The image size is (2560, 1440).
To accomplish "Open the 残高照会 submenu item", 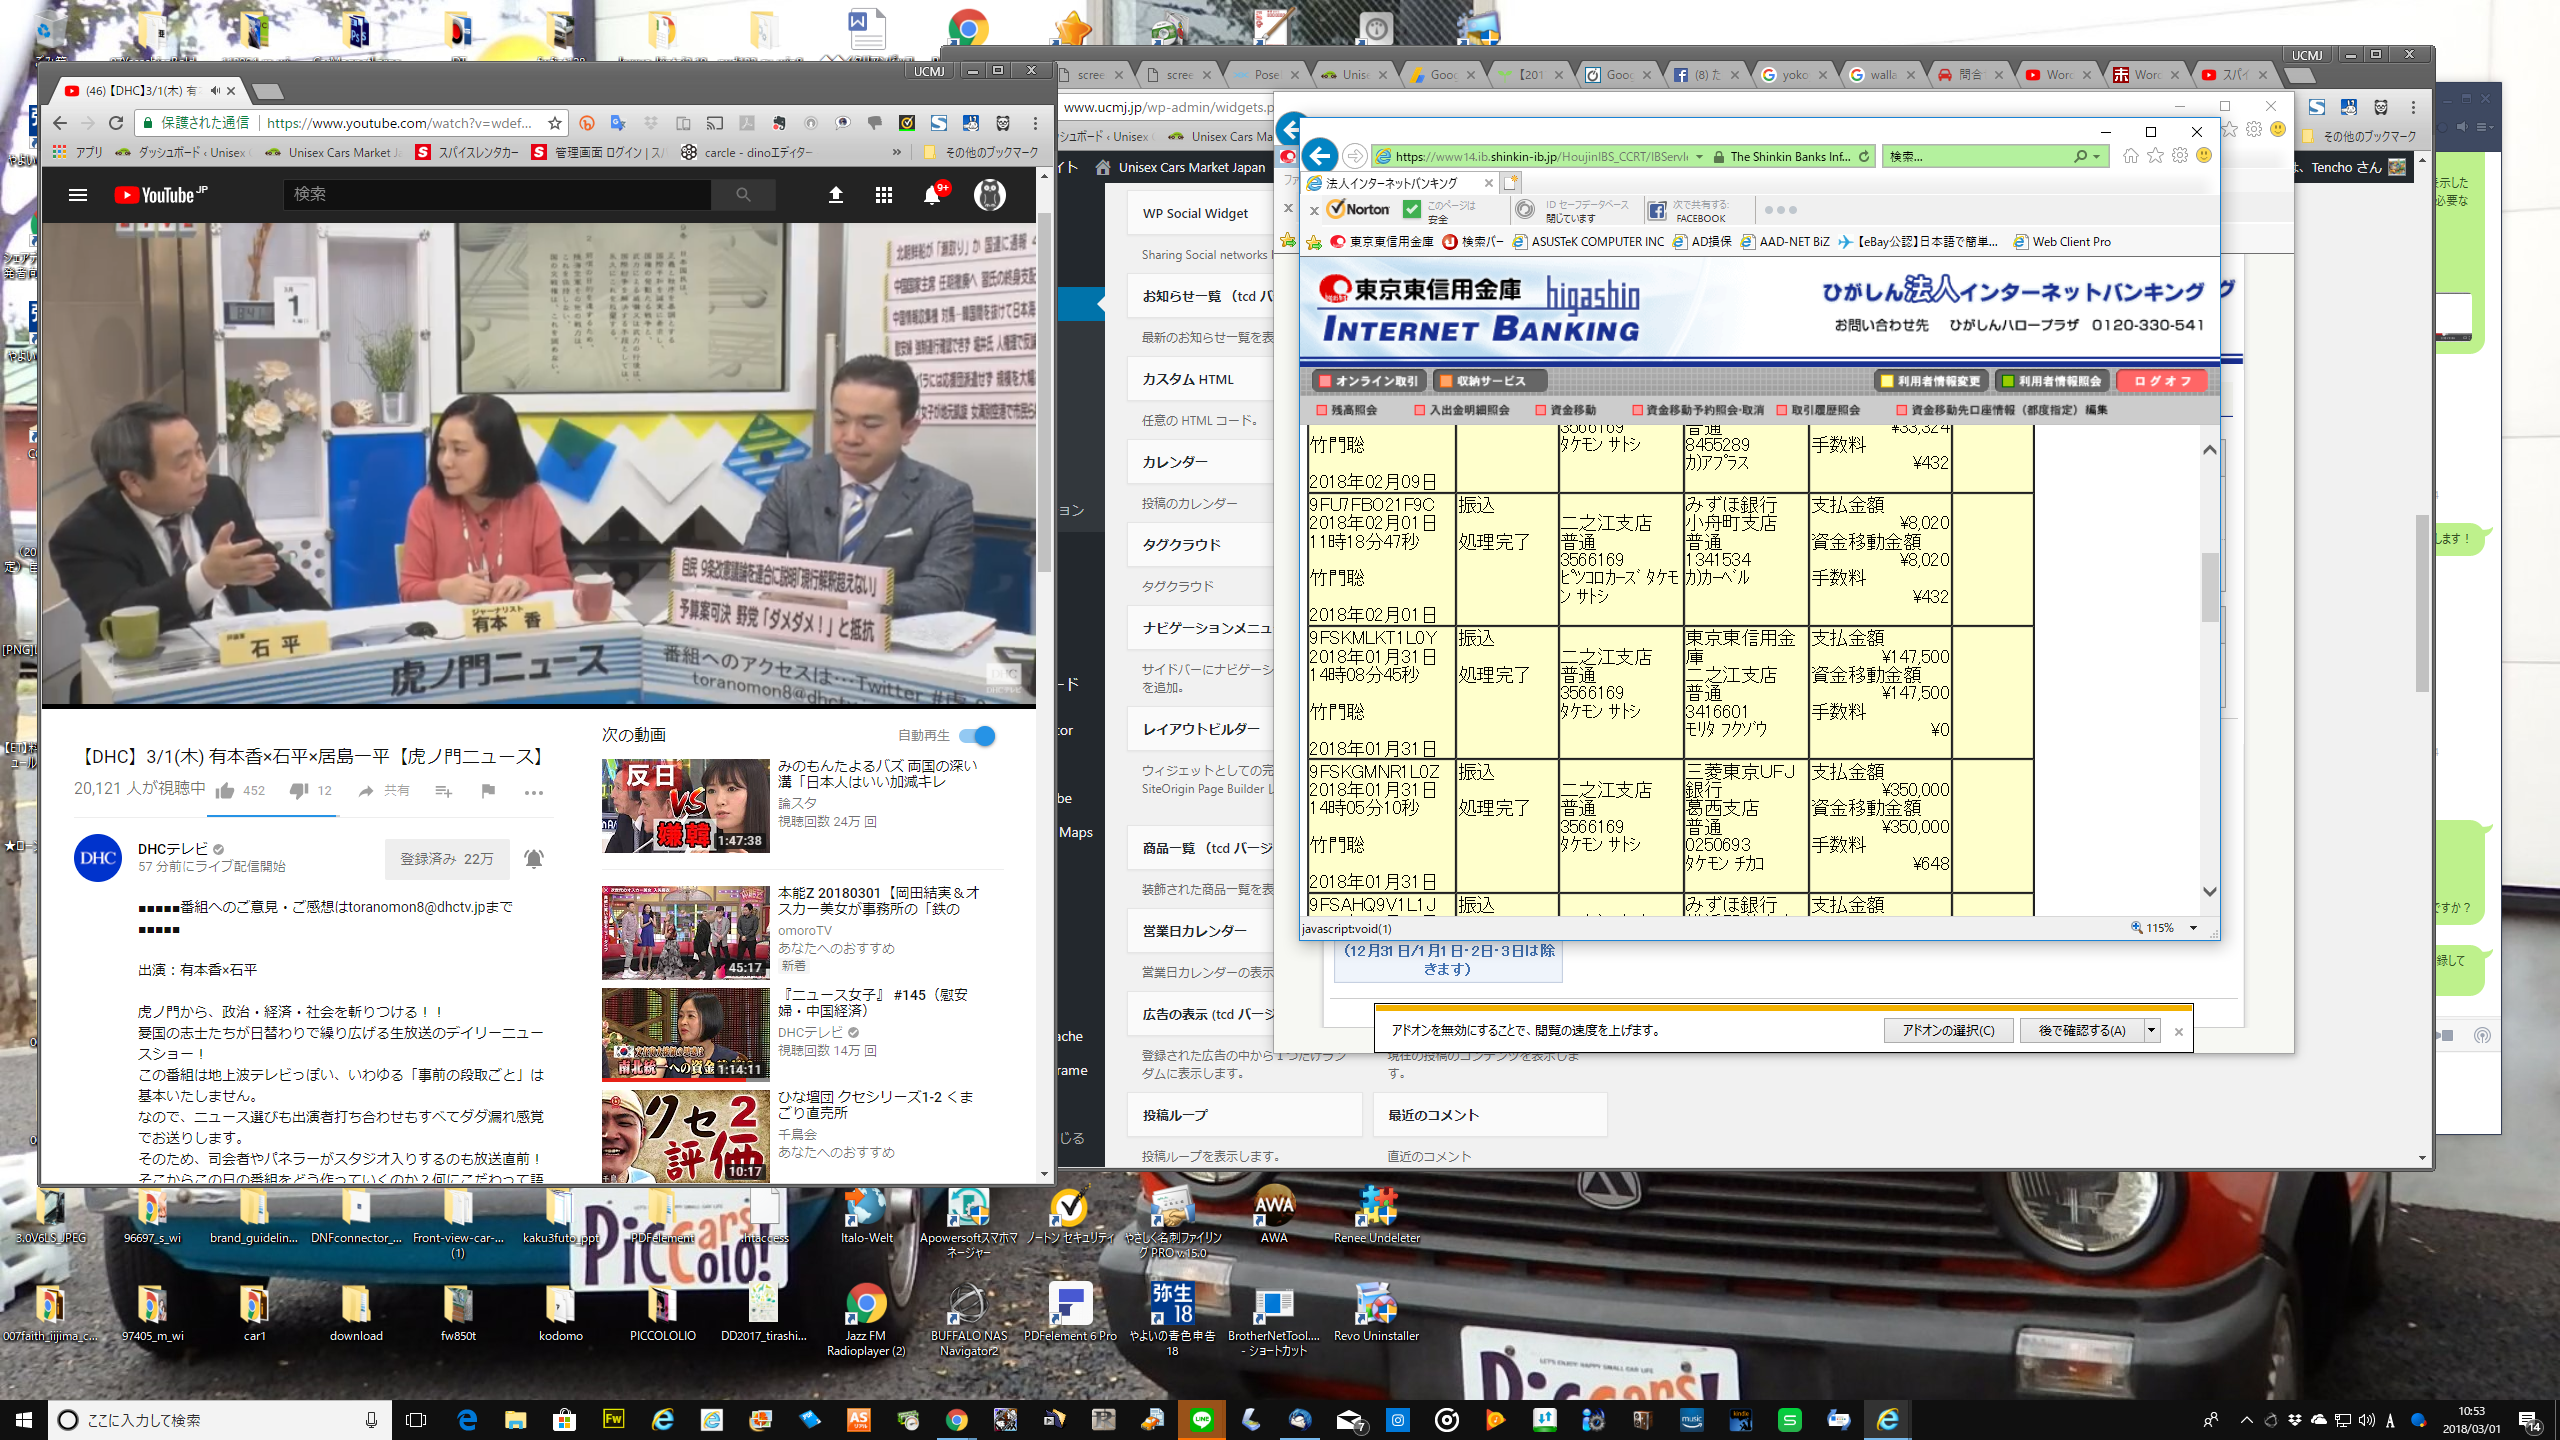I will tap(1346, 410).
